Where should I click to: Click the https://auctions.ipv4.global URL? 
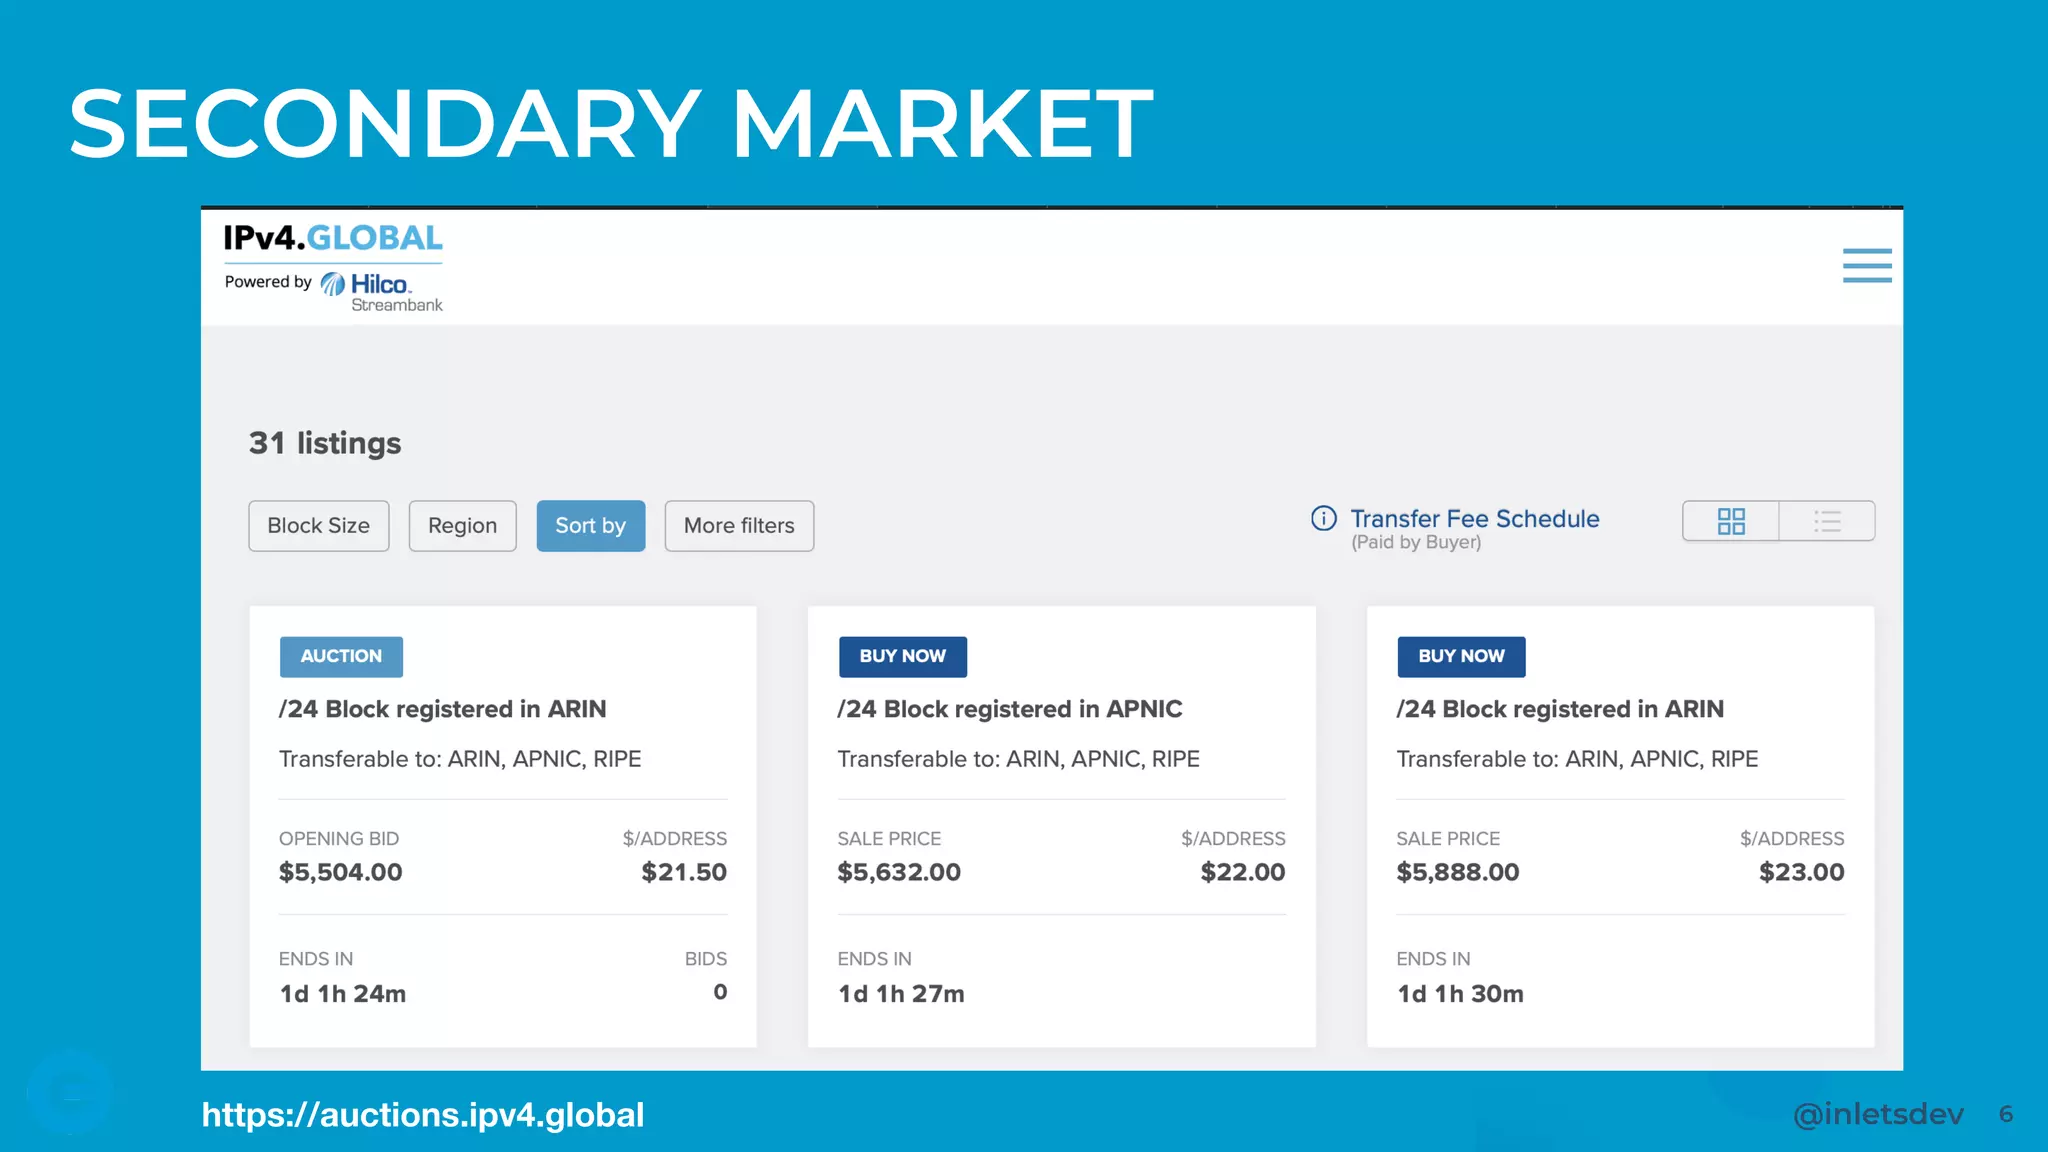(x=423, y=1115)
